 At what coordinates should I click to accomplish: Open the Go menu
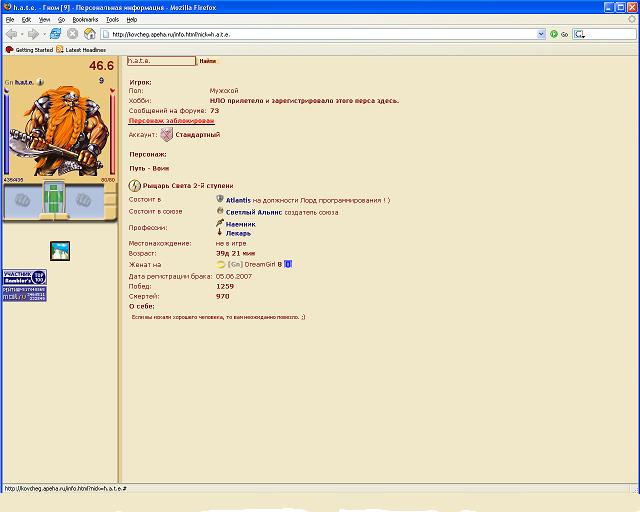[x=61, y=19]
